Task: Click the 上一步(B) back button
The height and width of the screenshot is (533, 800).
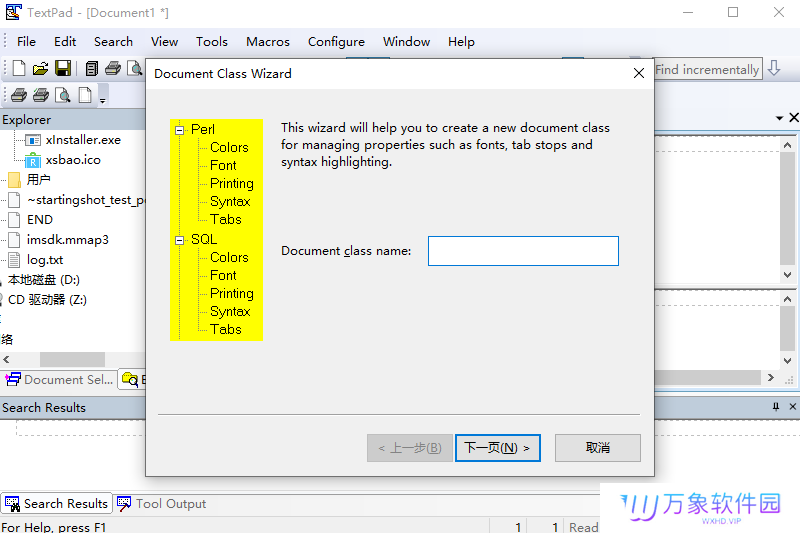Action: pos(410,448)
